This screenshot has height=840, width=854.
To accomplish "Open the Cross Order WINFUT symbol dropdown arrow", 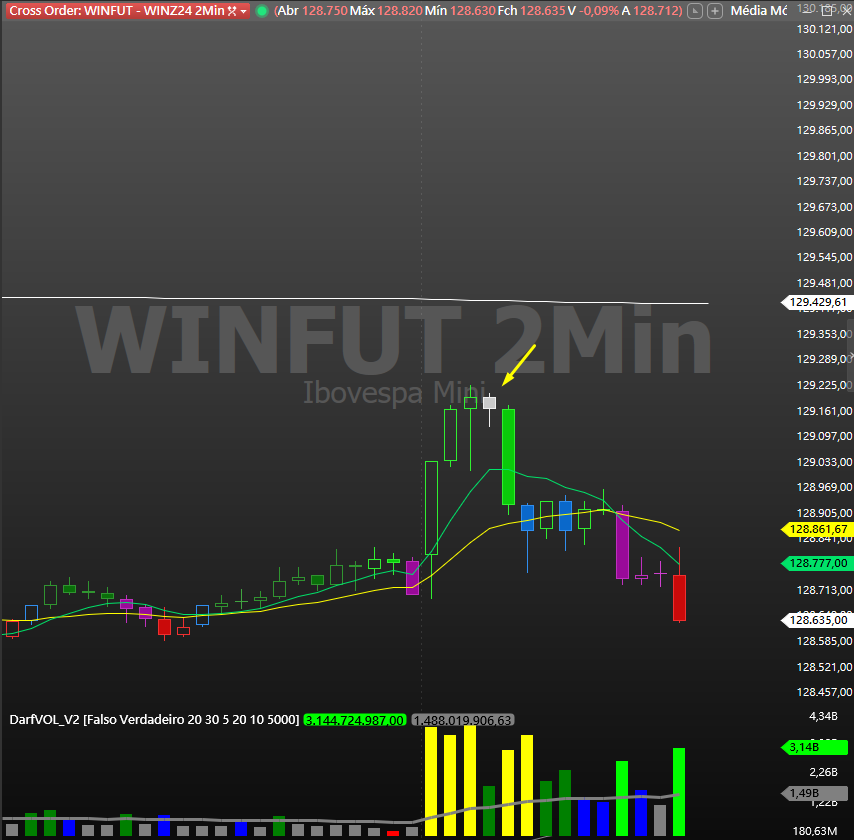I will (243, 11).
